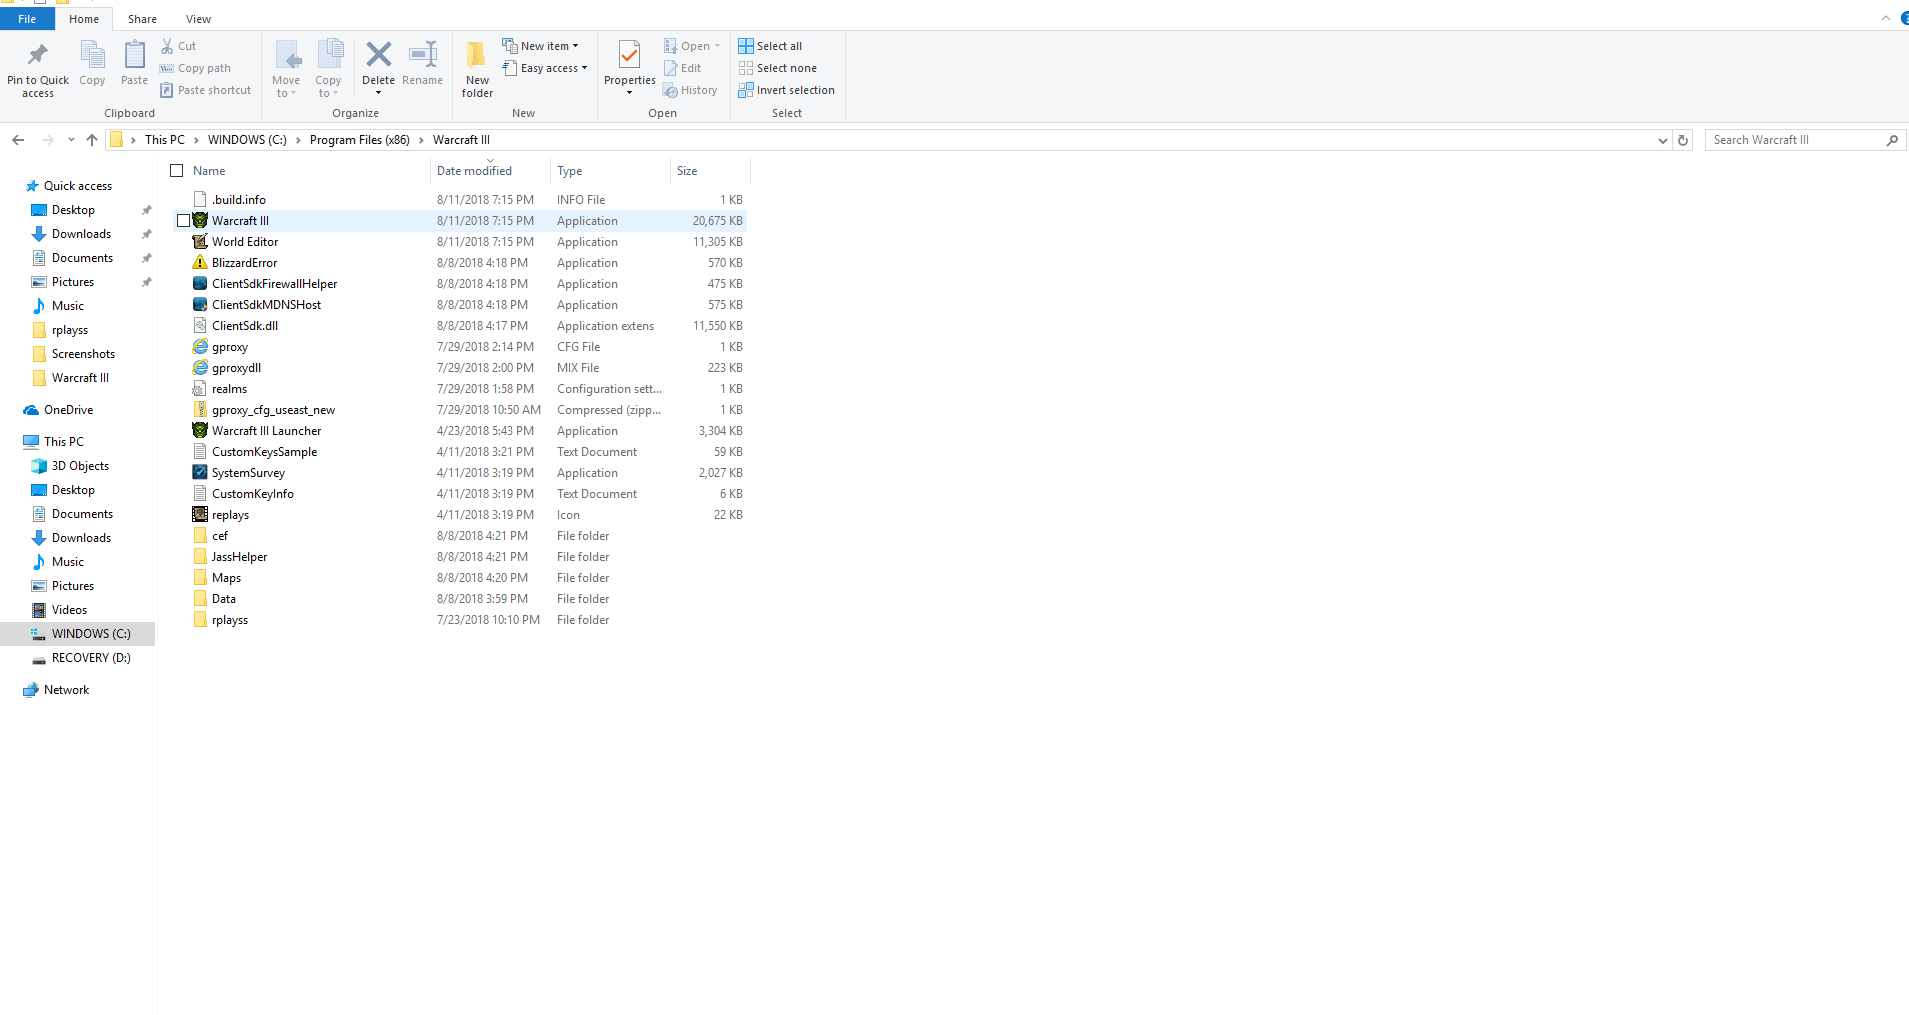Click the Properties checkmark icon

(629, 54)
